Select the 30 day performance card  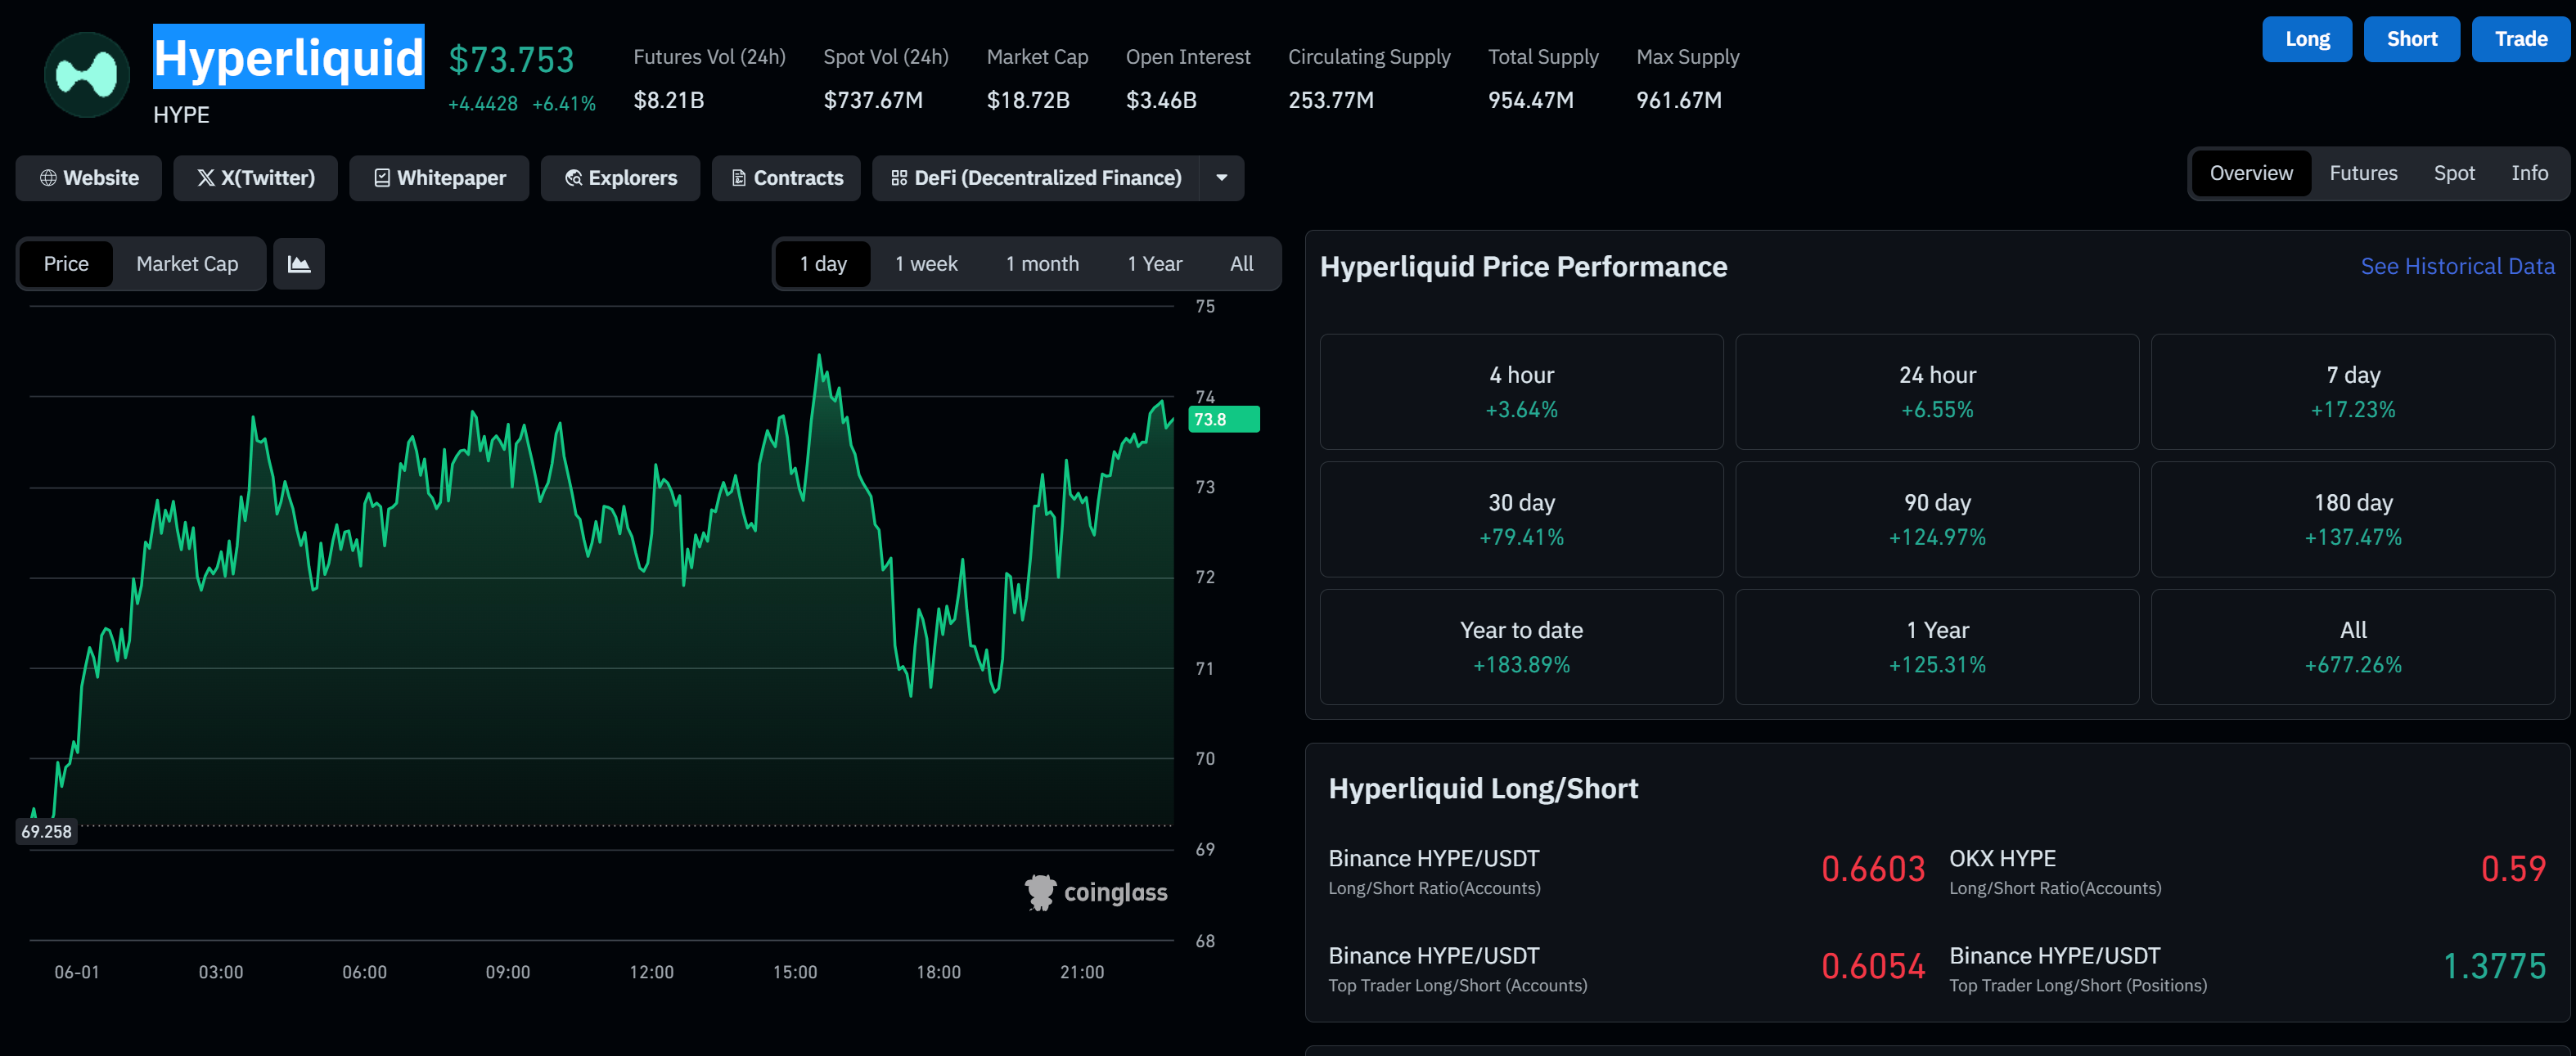[x=1521, y=519]
